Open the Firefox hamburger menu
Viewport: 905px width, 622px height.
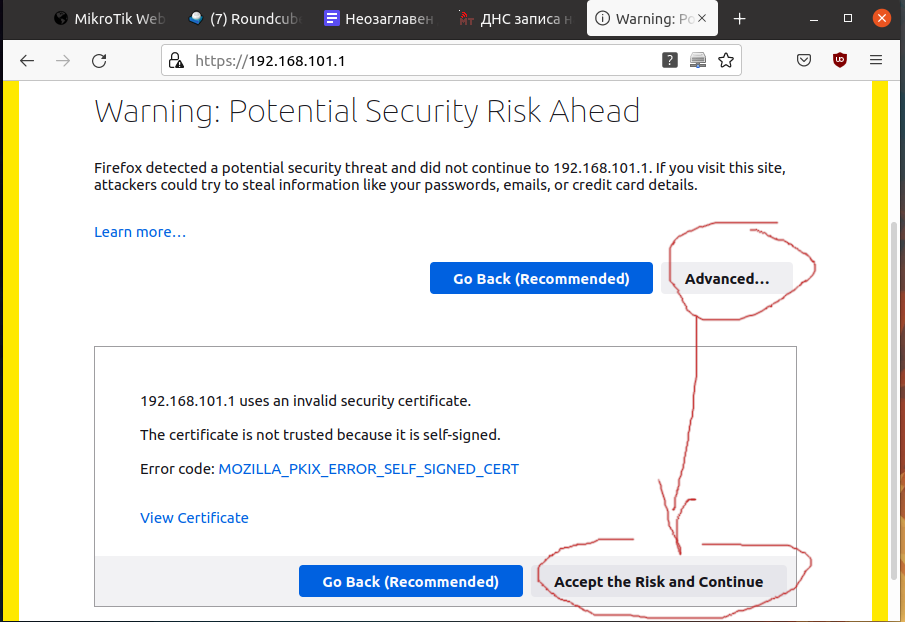pyautogui.click(x=876, y=61)
